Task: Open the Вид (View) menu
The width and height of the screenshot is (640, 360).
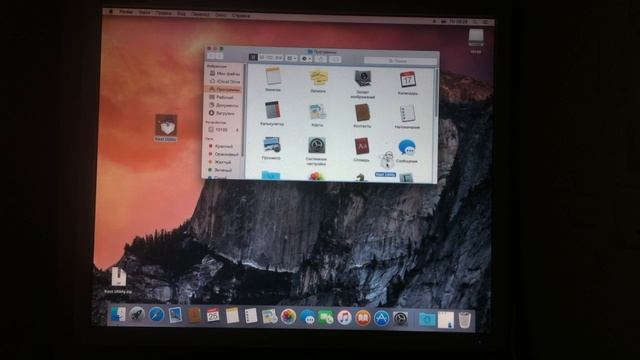Action: click(181, 14)
